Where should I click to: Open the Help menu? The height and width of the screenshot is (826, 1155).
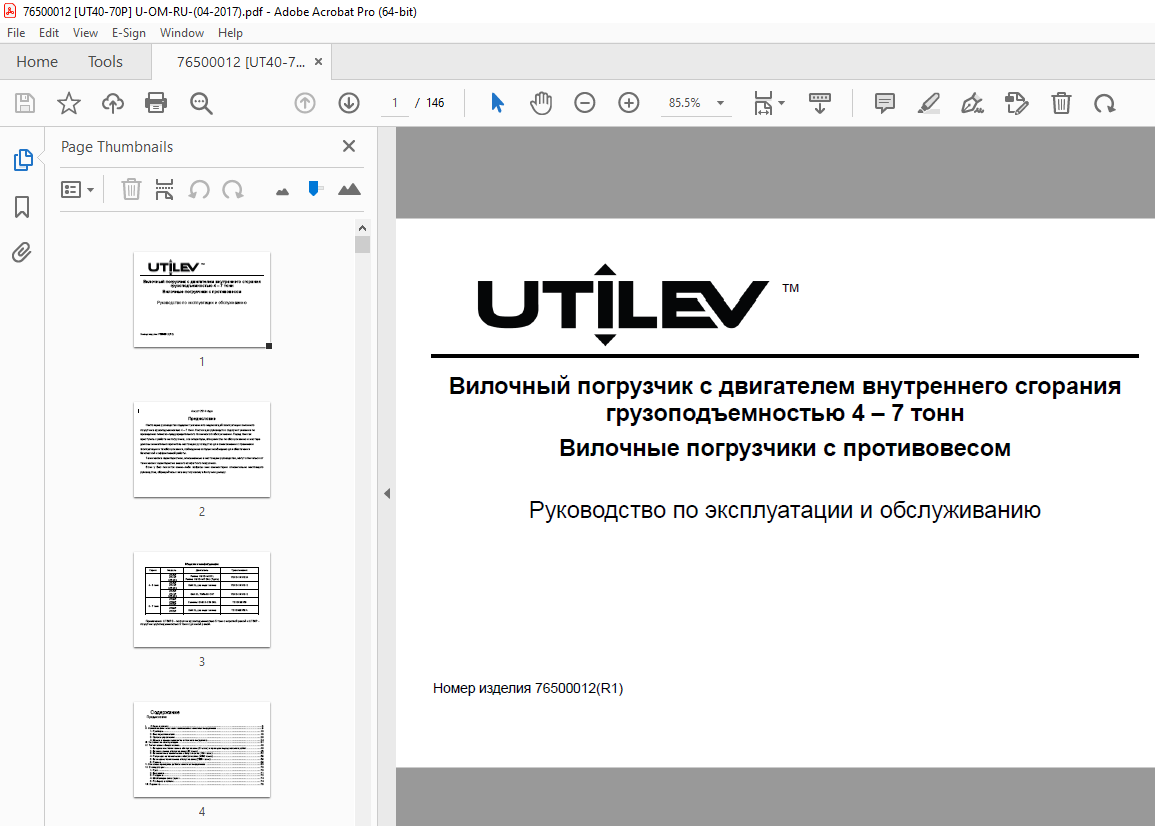pos(231,33)
